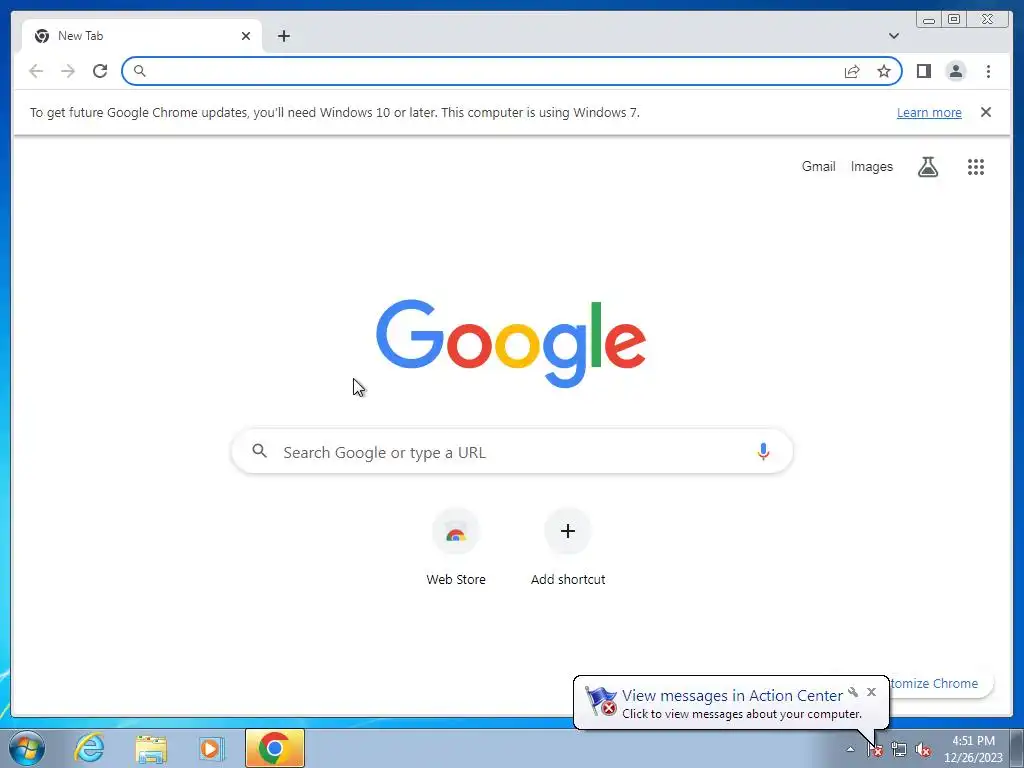This screenshot has width=1024, height=768.
Task: Add a new shortcut tile
Action: point(568,547)
